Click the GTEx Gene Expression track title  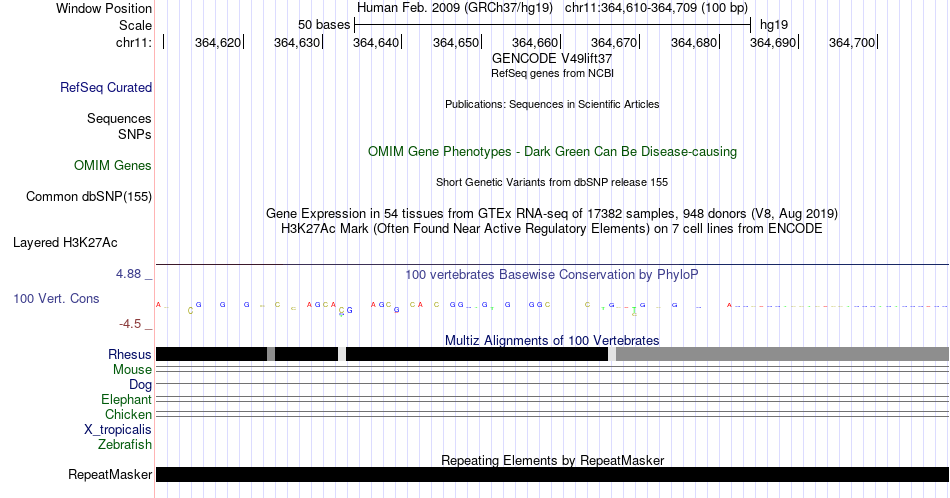552,213
